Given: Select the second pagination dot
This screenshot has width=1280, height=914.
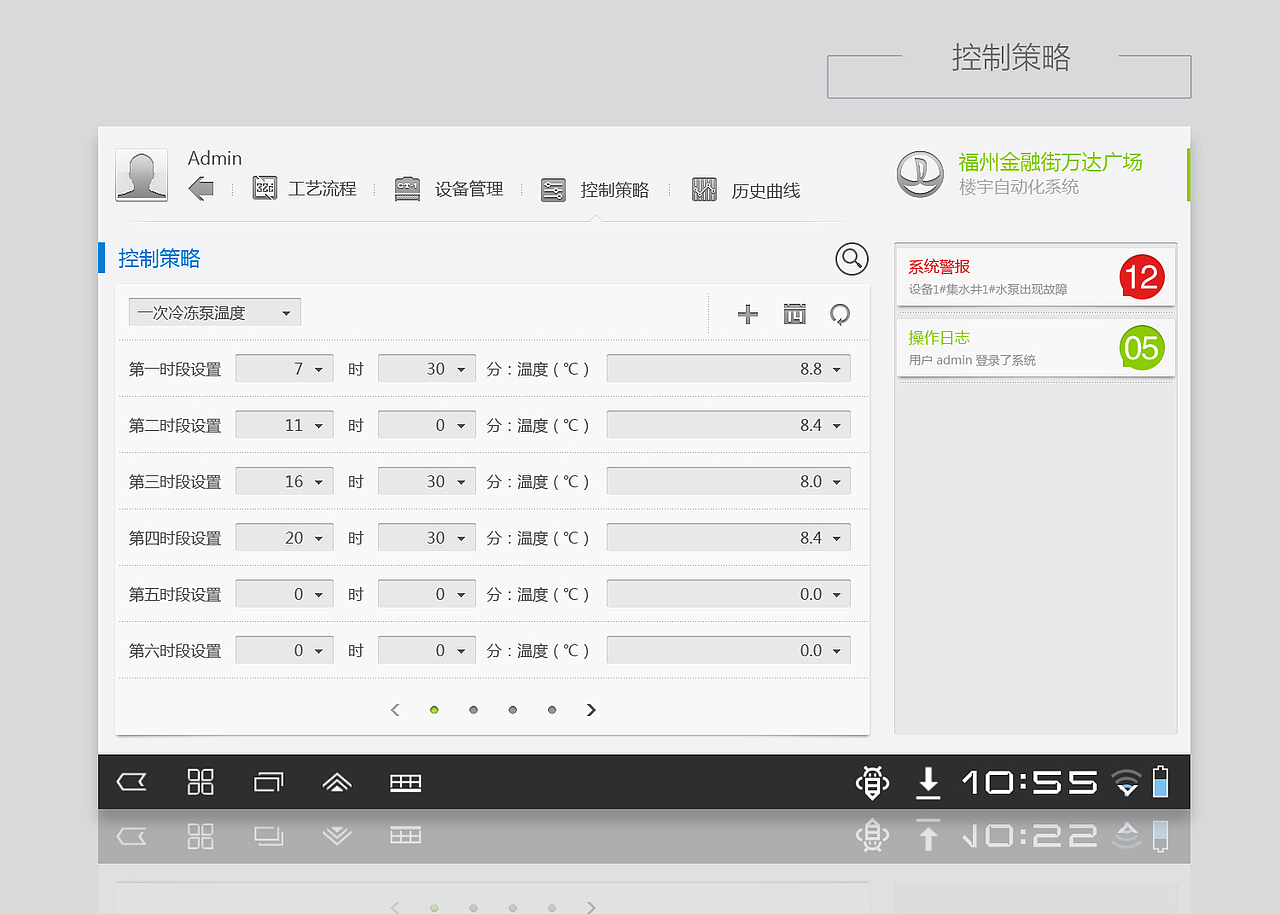Looking at the screenshot, I should [473, 710].
